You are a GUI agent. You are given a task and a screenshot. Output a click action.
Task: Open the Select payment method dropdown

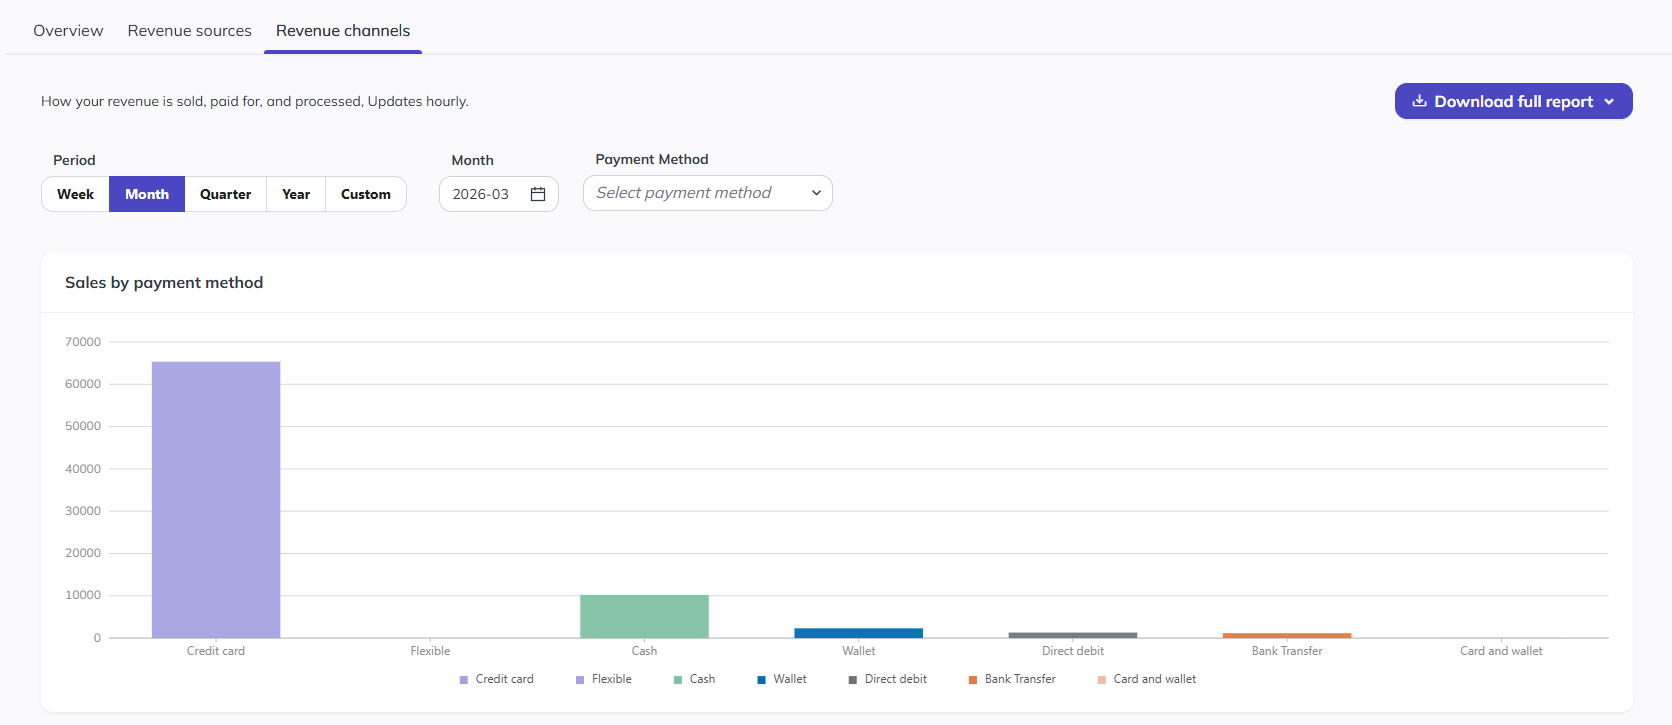(708, 193)
